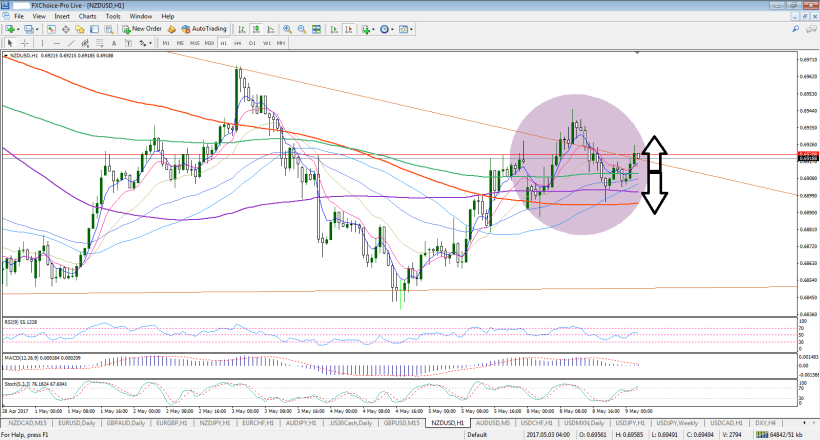Select the trendline tool
820x440 pixels.
tap(71, 43)
